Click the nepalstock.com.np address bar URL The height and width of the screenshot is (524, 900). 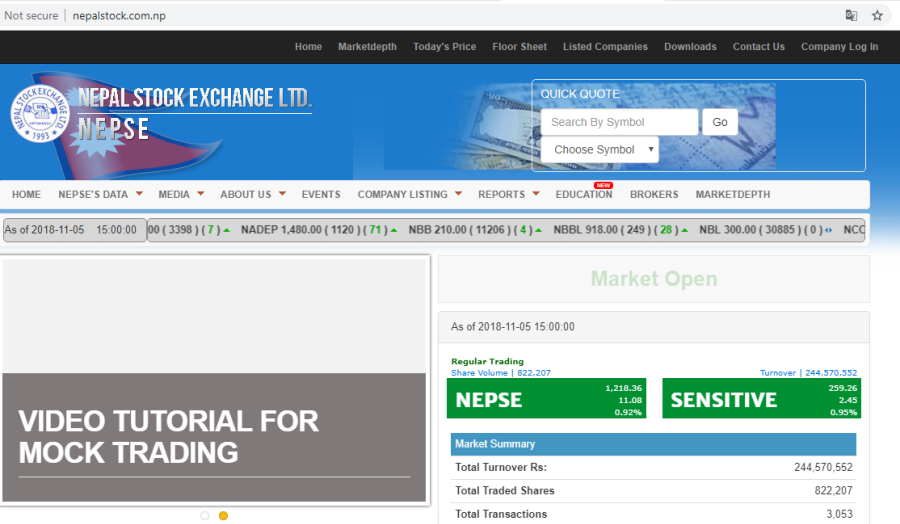(x=119, y=15)
